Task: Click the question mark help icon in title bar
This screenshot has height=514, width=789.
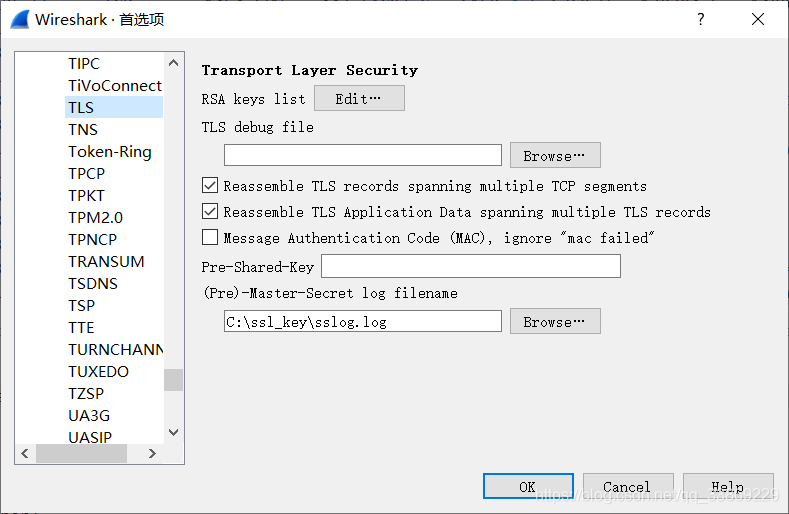Action: (x=701, y=19)
